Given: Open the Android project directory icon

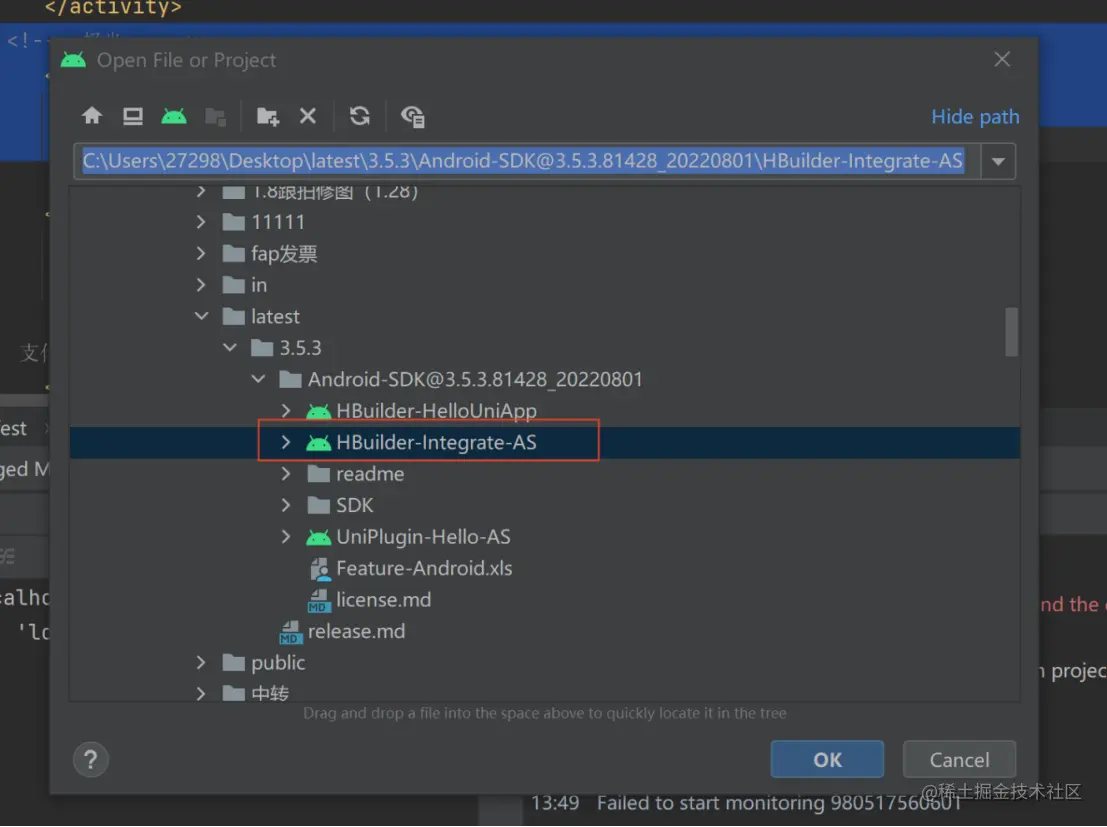Looking at the screenshot, I should pyautogui.click(x=174, y=116).
